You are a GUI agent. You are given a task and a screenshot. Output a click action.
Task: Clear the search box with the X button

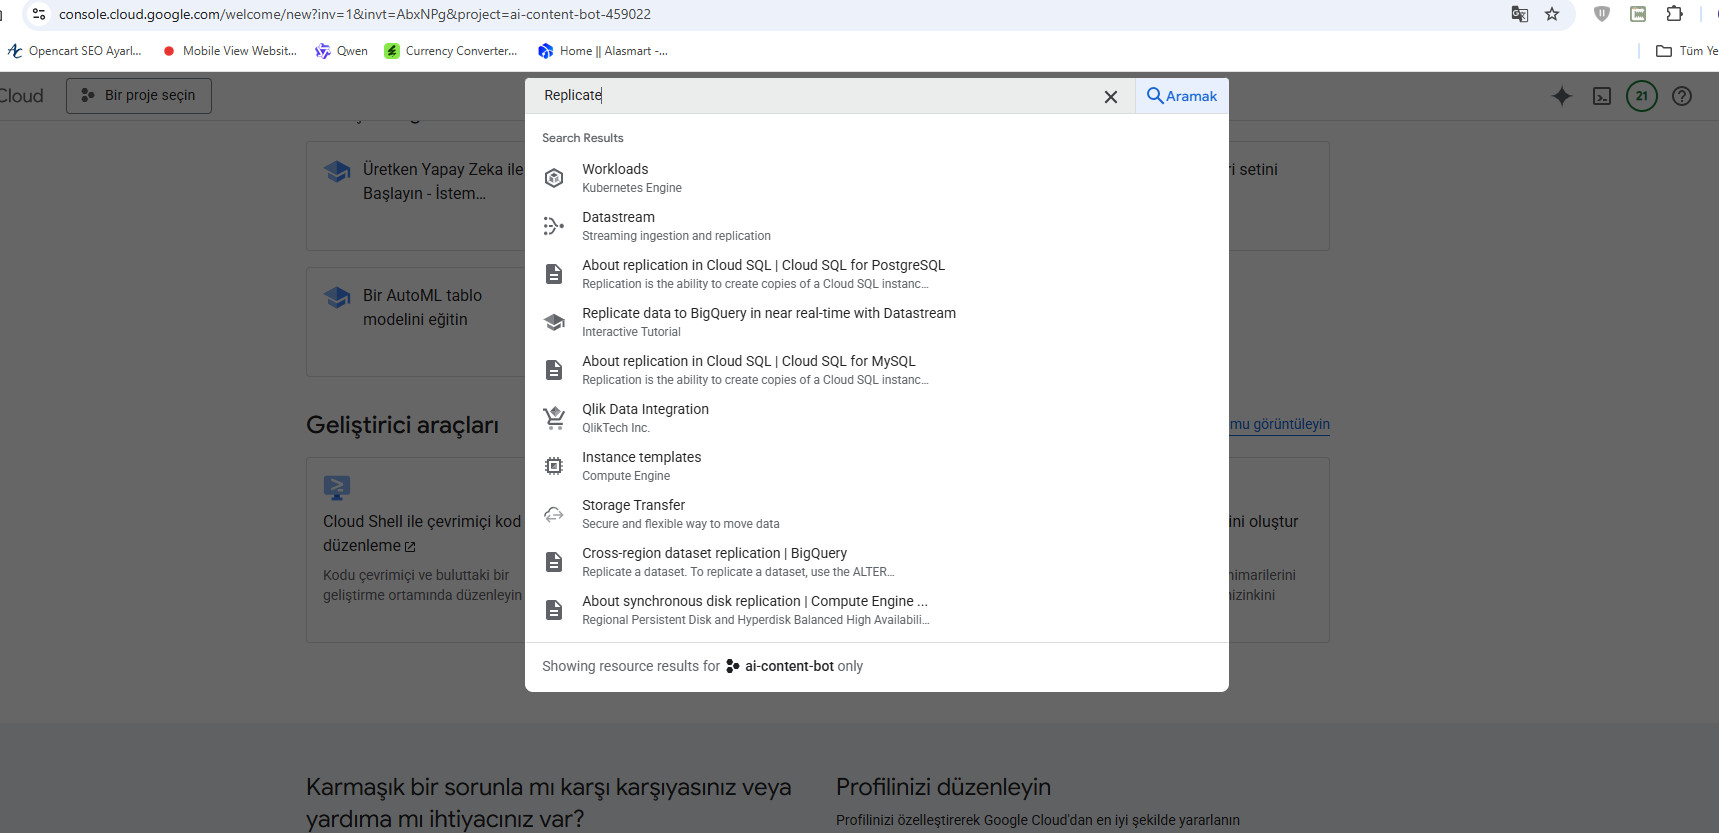tap(1110, 97)
